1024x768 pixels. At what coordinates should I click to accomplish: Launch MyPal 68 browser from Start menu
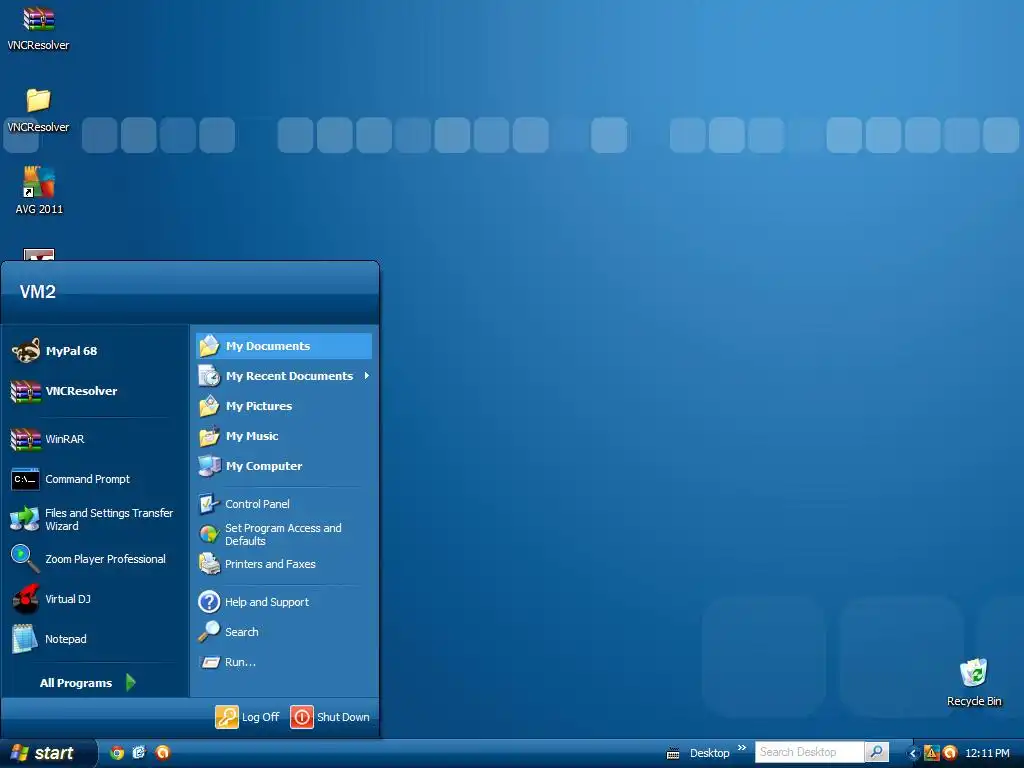95,351
